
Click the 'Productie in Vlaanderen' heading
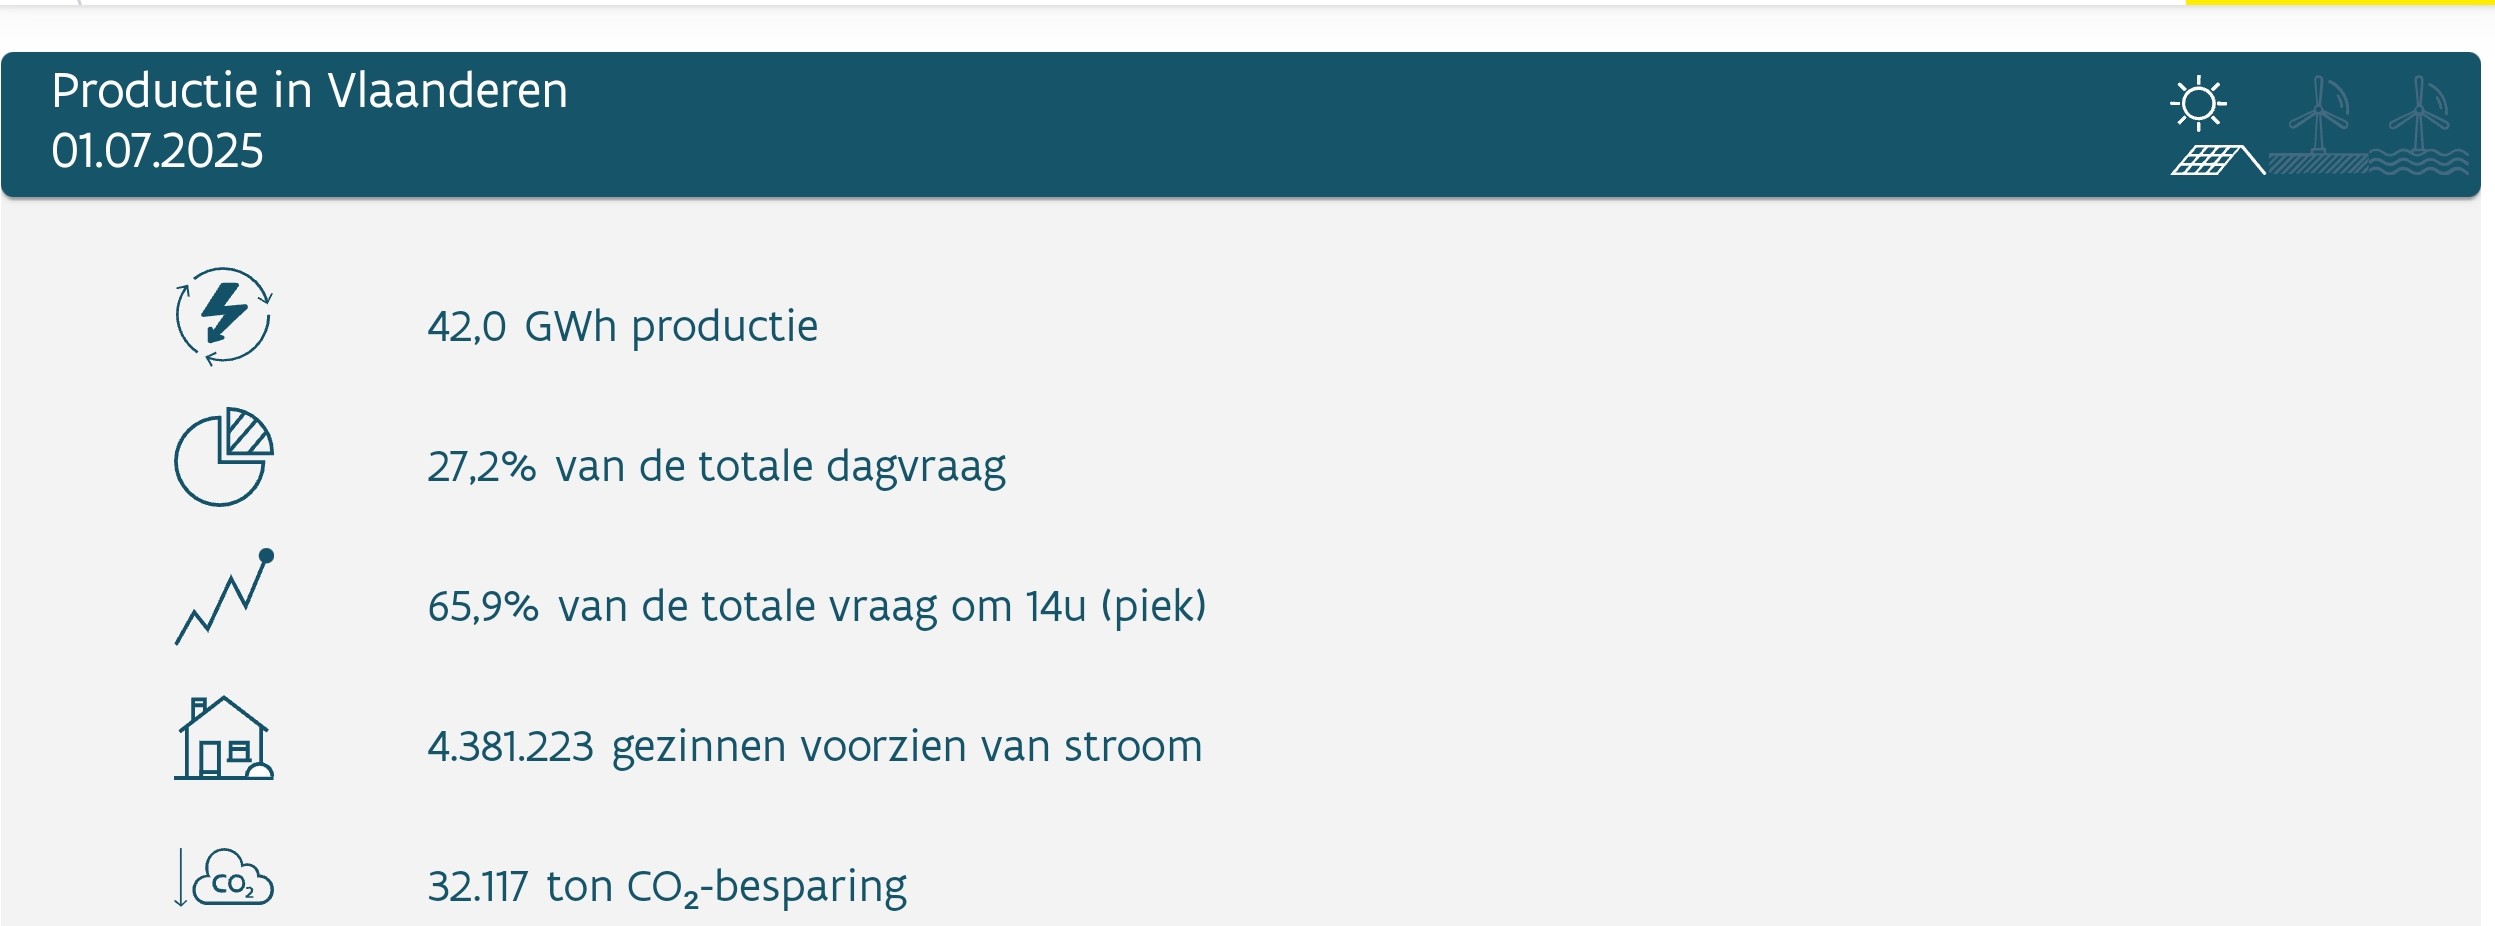(x=309, y=91)
